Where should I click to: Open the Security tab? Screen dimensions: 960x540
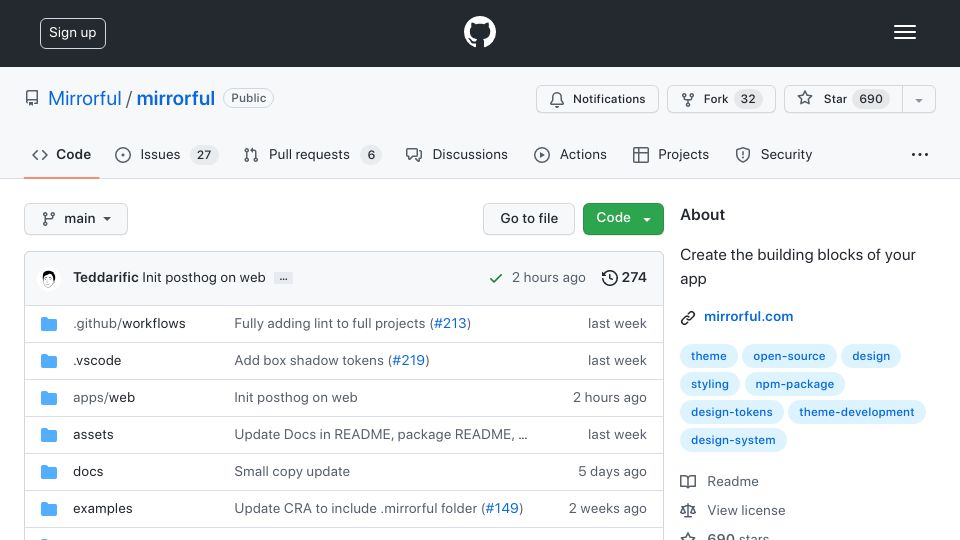[773, 154]
